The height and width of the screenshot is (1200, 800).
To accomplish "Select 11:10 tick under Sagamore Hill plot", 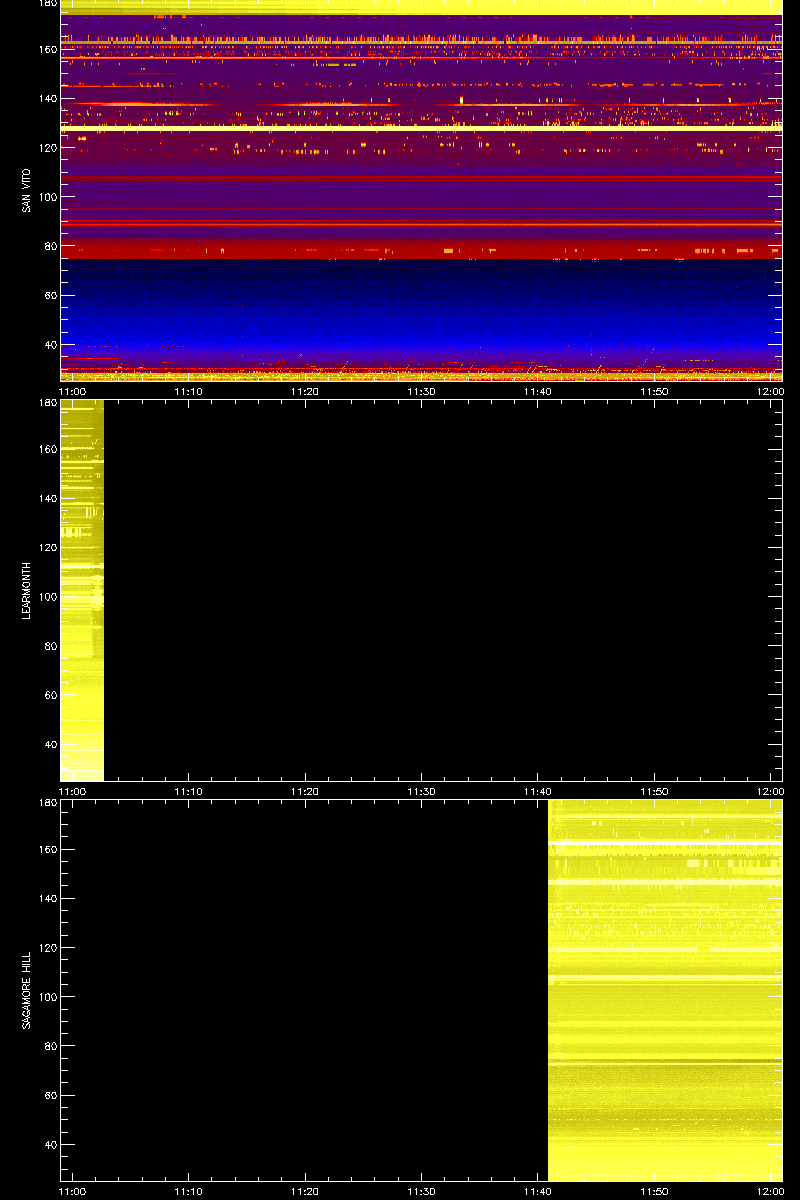I will coord(188,1191).
